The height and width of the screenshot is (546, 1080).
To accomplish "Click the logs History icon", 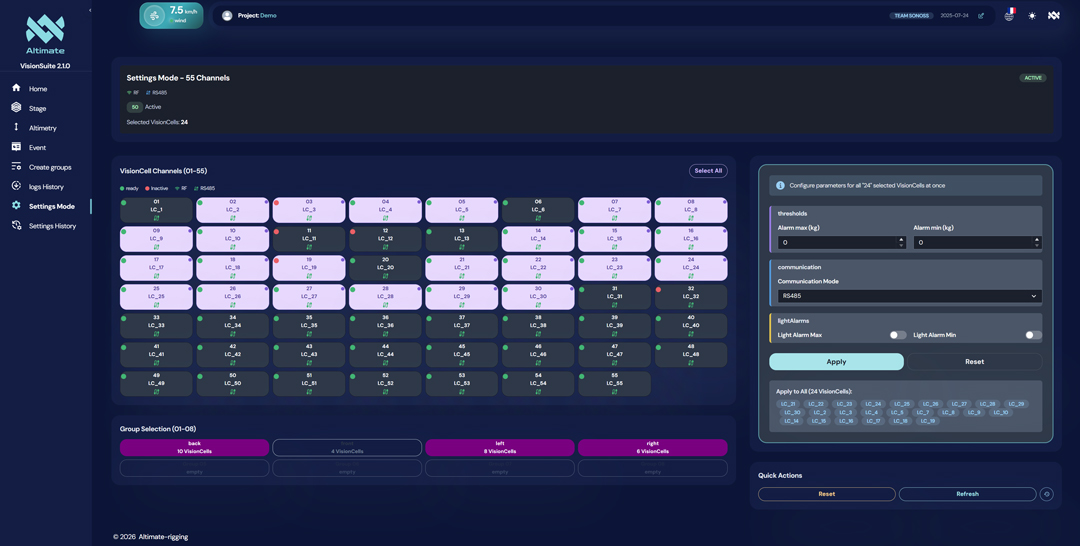I will (16, 186).
